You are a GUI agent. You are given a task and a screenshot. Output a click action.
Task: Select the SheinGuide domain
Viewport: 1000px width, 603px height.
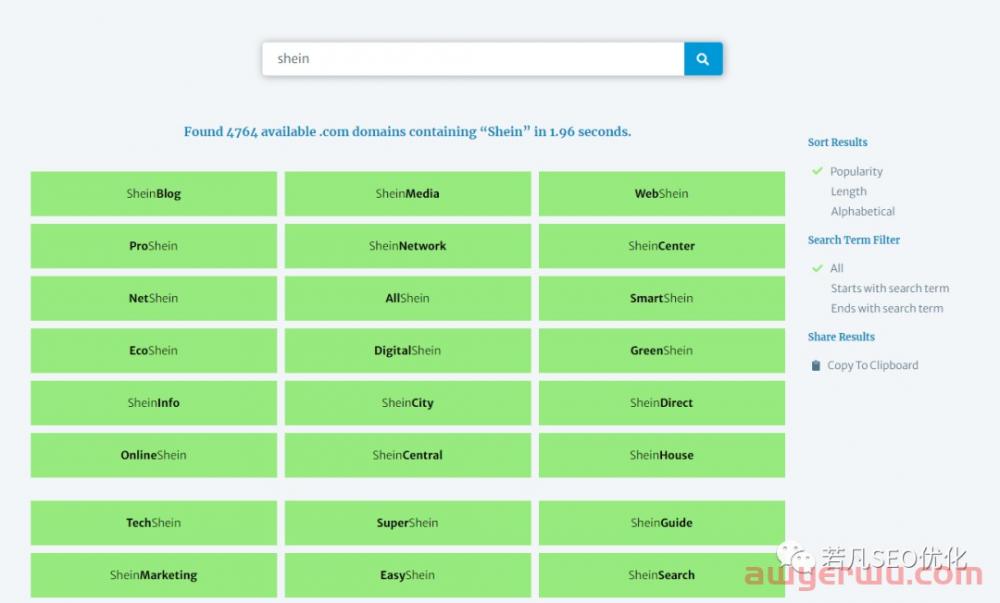click(x=662, y=523)
